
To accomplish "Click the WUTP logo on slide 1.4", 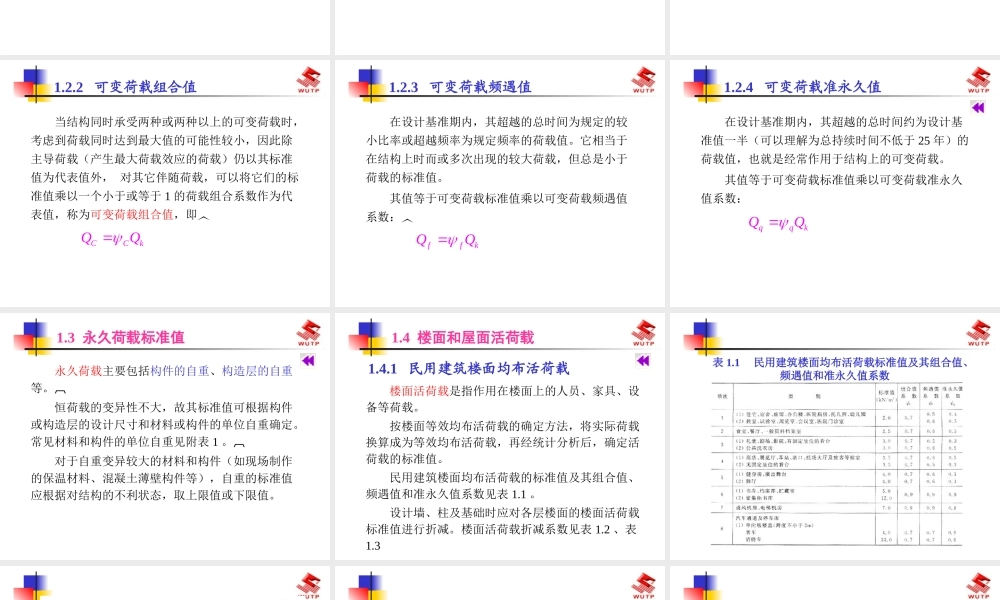I will point(643,333).
